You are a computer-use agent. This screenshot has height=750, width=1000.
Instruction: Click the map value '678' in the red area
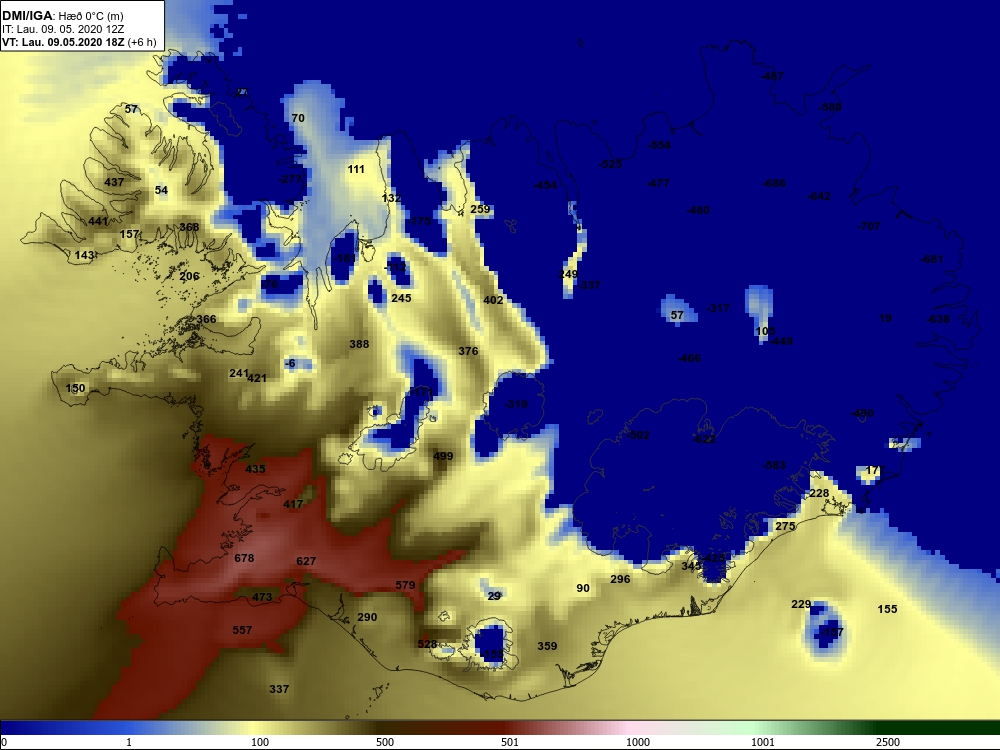[x=244, y=558]
